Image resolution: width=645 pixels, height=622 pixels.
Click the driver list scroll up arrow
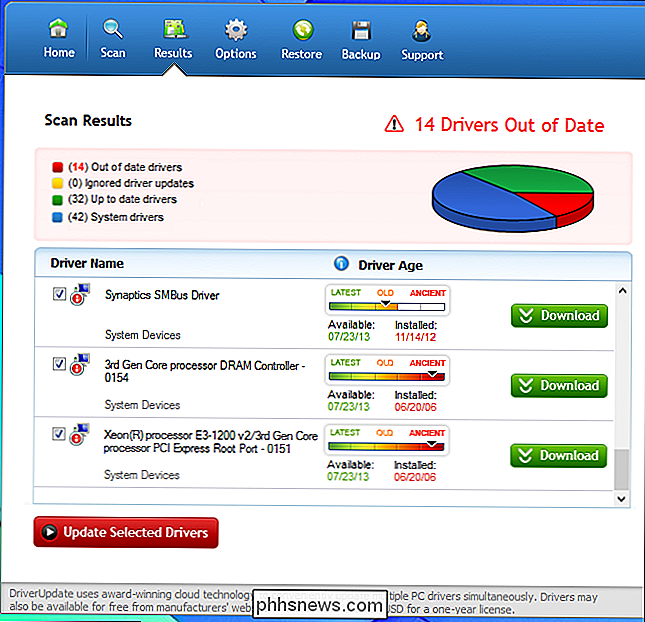pyautogui.click(x=622, y=291)
